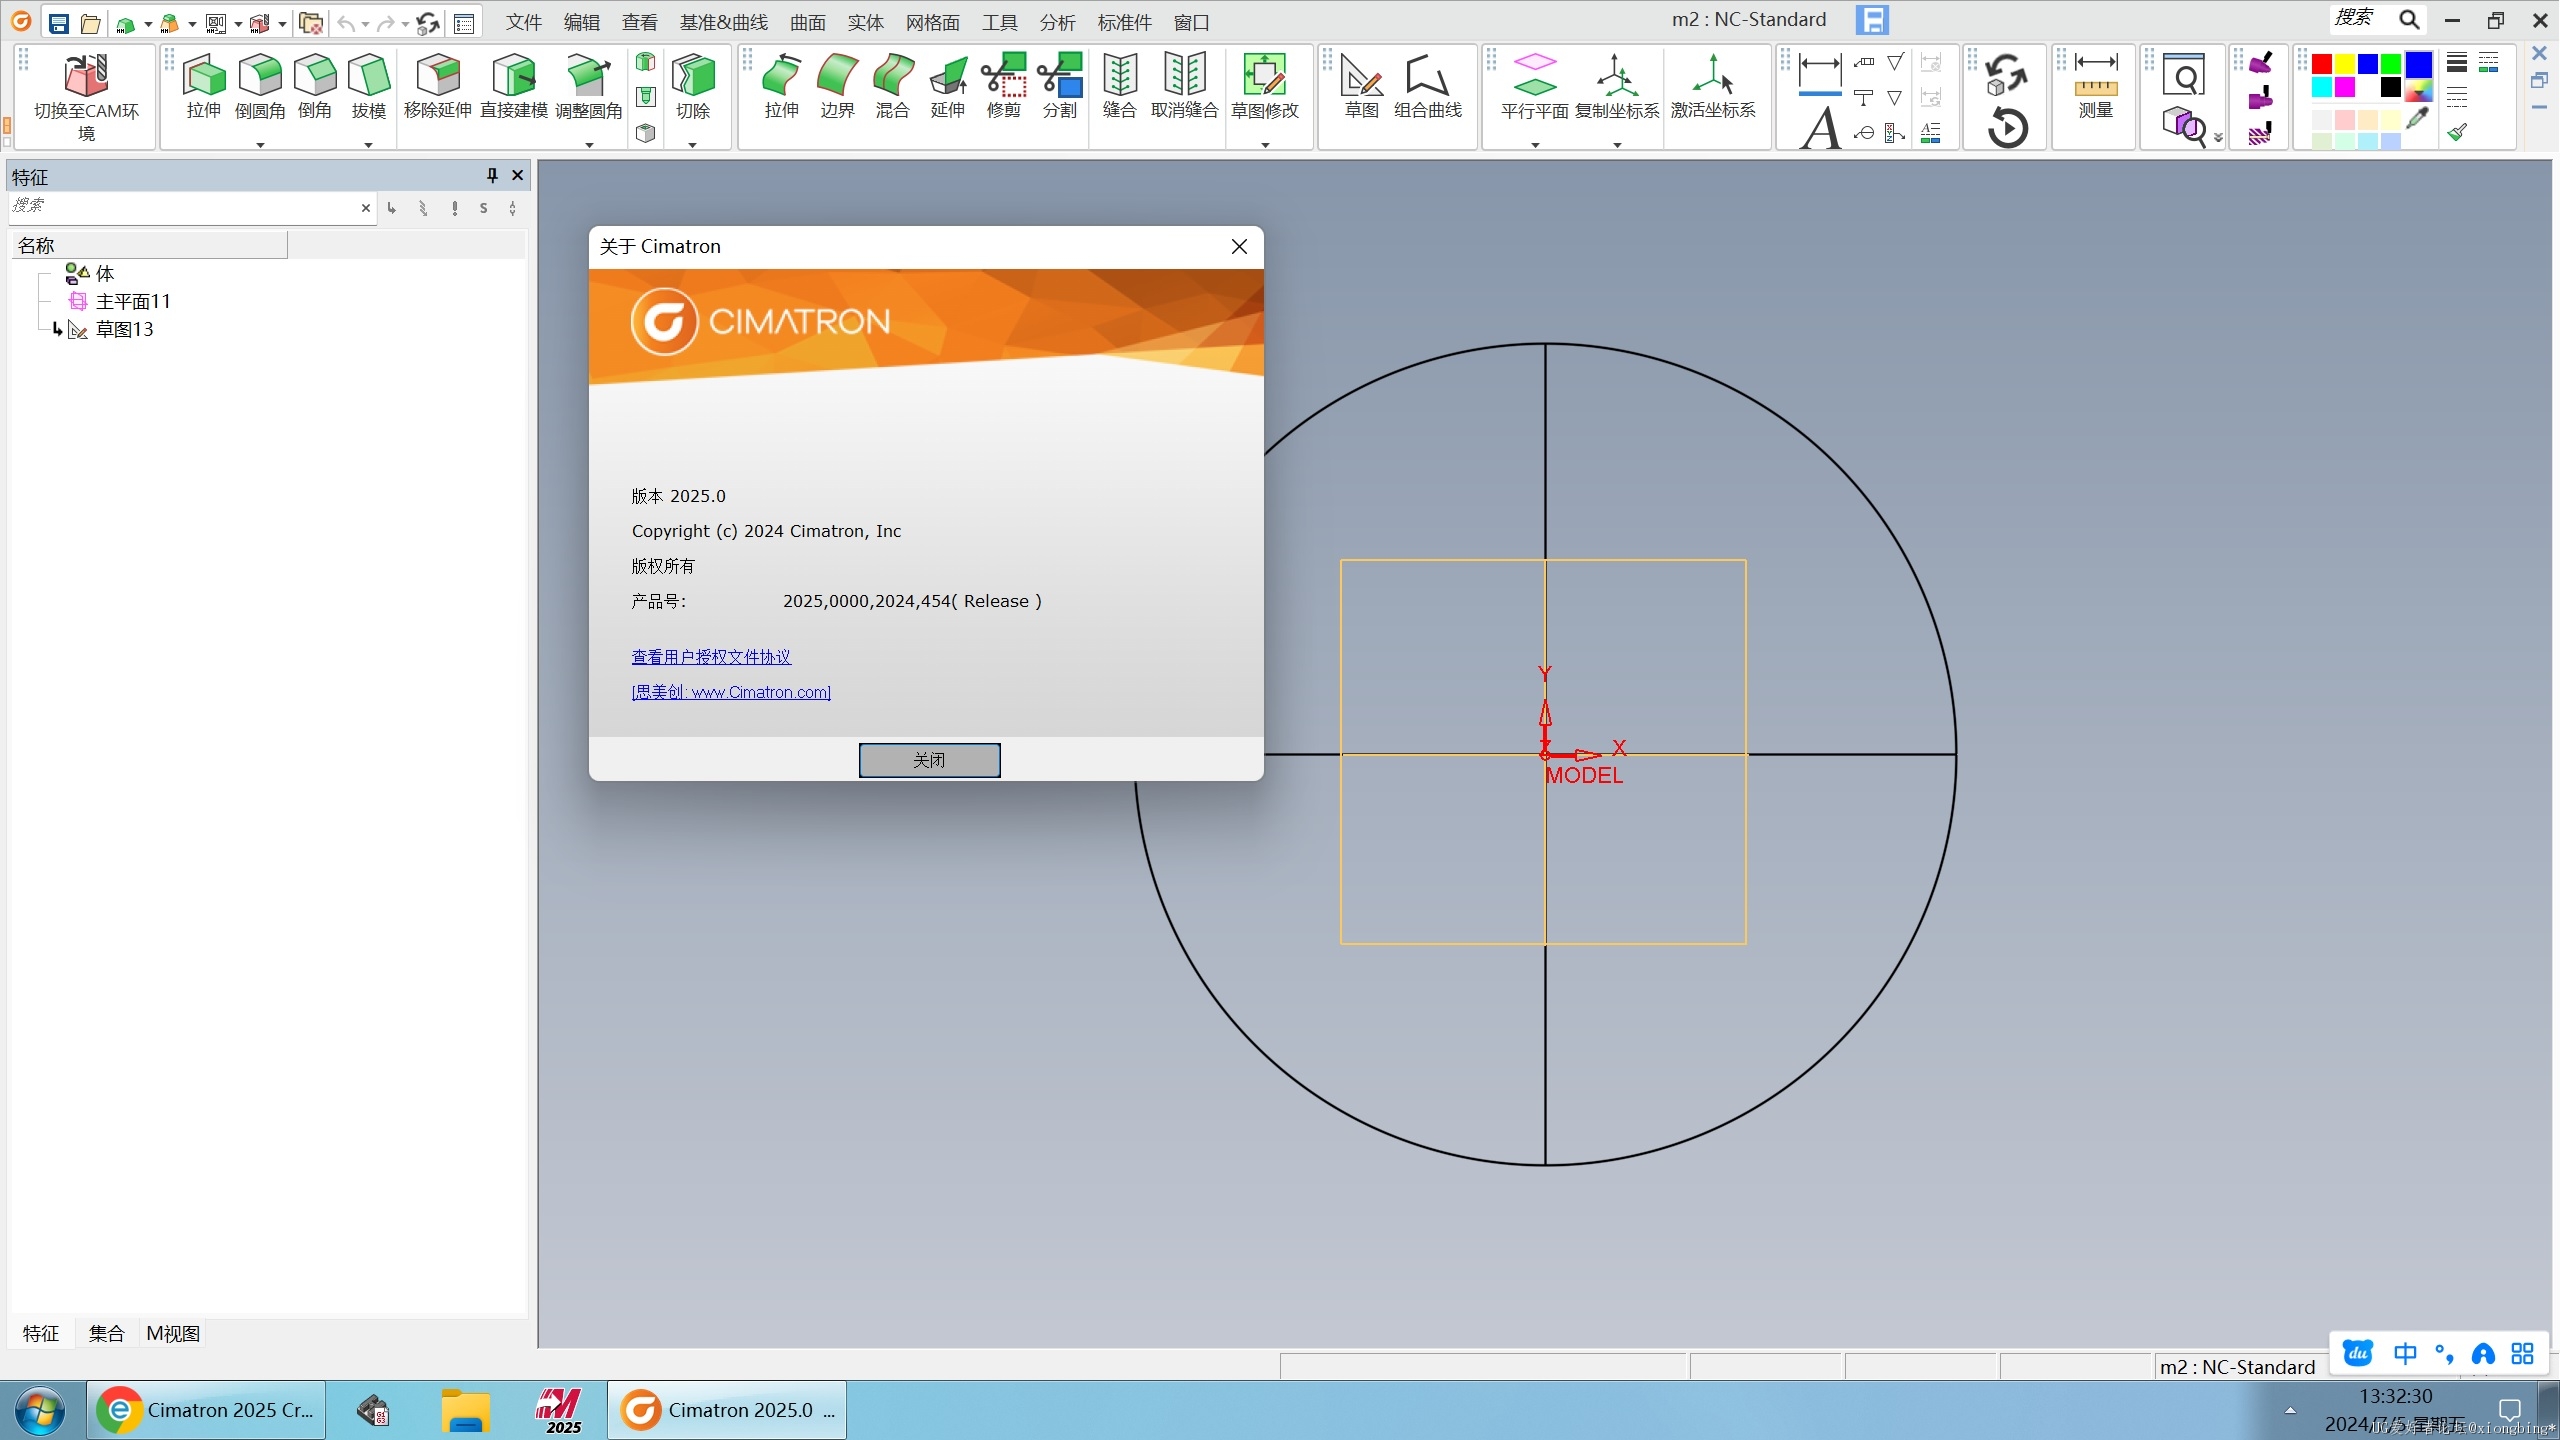Viewport: 2560px width, 1440px height.
Task: Expand the 平行平面 dropdown arrow
Action: [x=1535, y=146]
